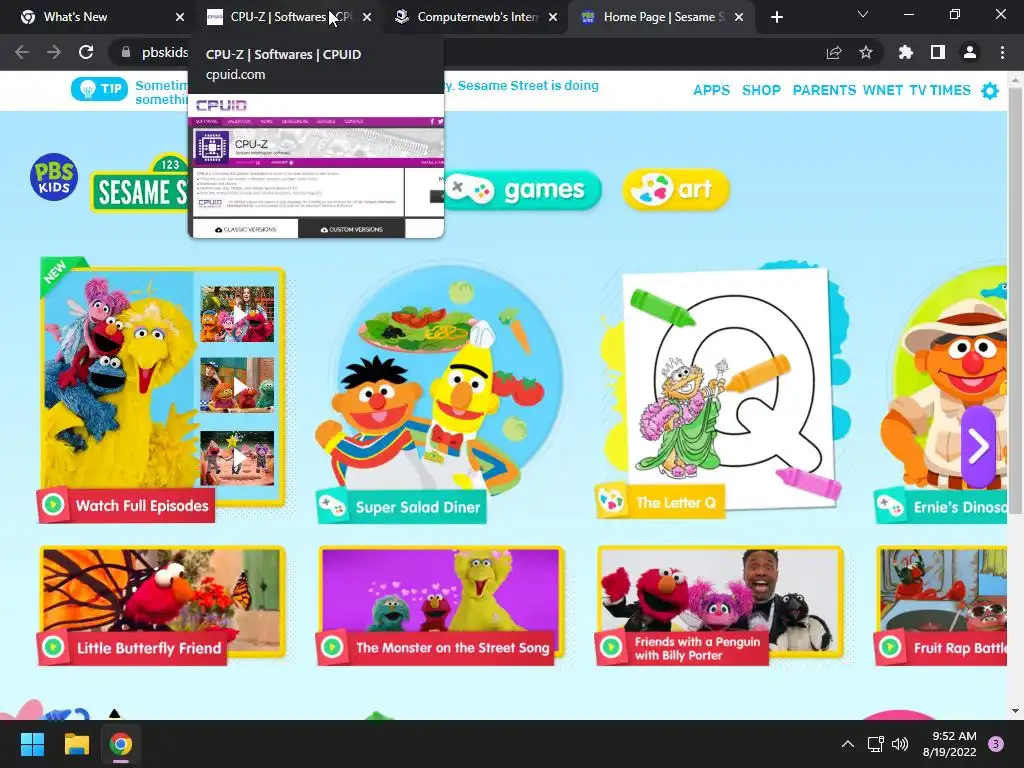
Task: Open the art section button
Action: coord(675,190)
